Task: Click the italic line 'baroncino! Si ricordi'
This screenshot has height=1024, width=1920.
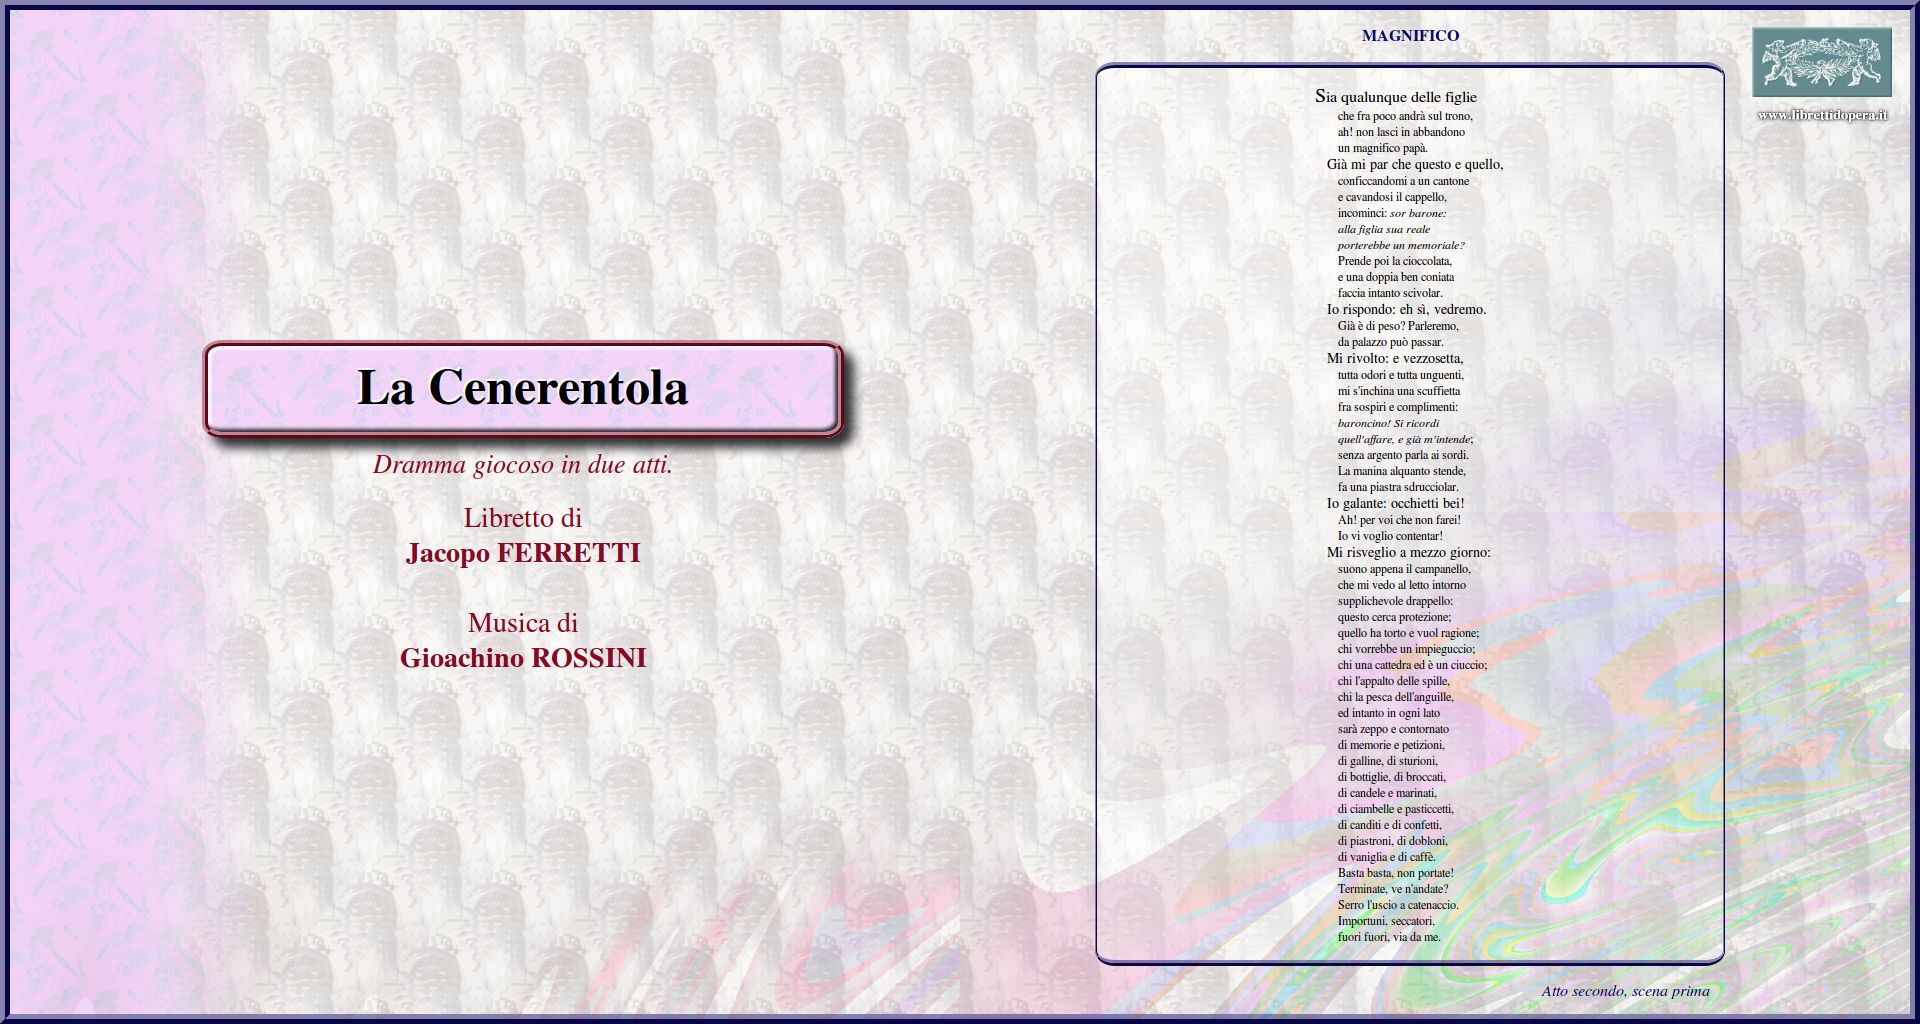Action: click(x=1388, y=423)
